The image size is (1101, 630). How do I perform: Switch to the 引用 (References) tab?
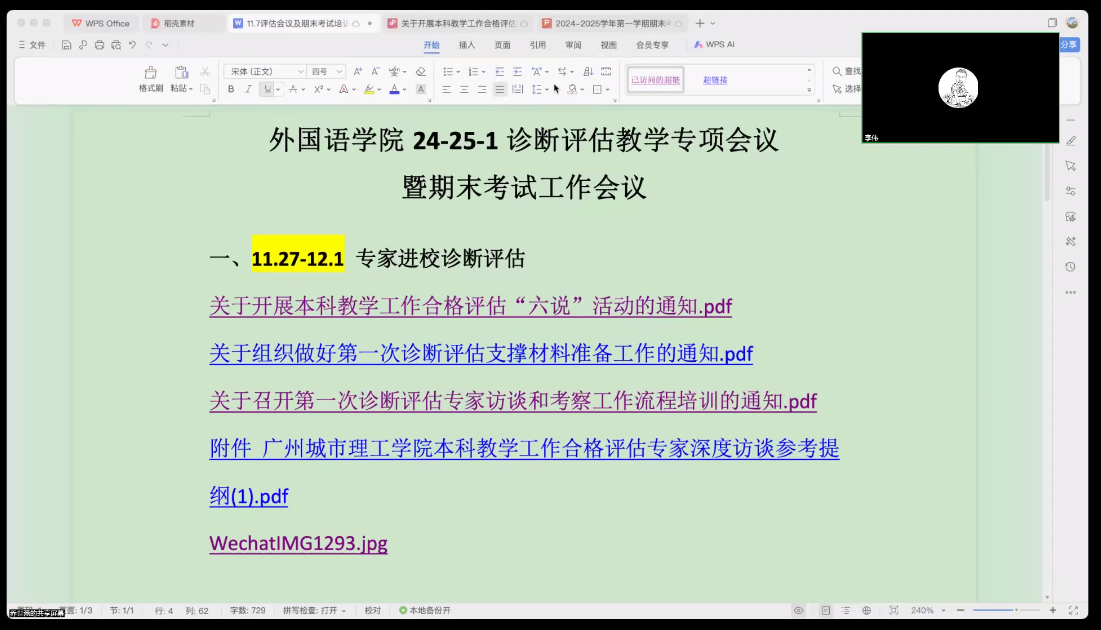[538, 45]
